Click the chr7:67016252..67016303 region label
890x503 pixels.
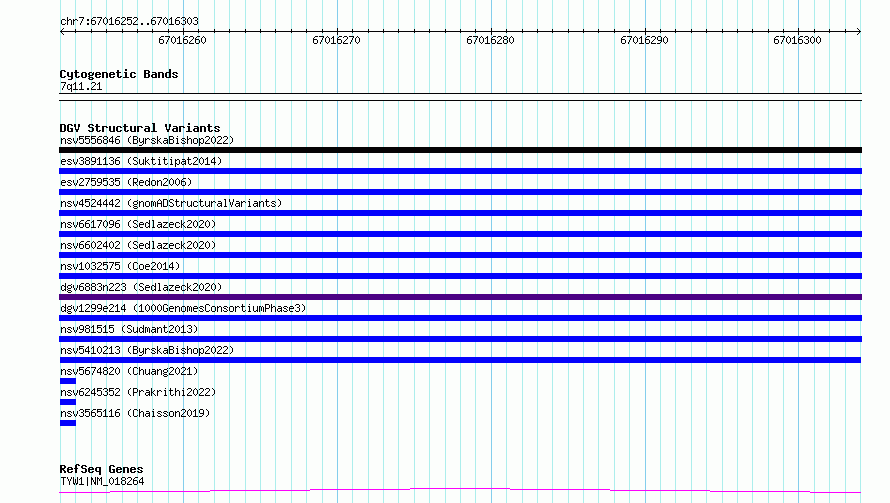(129, 21)
